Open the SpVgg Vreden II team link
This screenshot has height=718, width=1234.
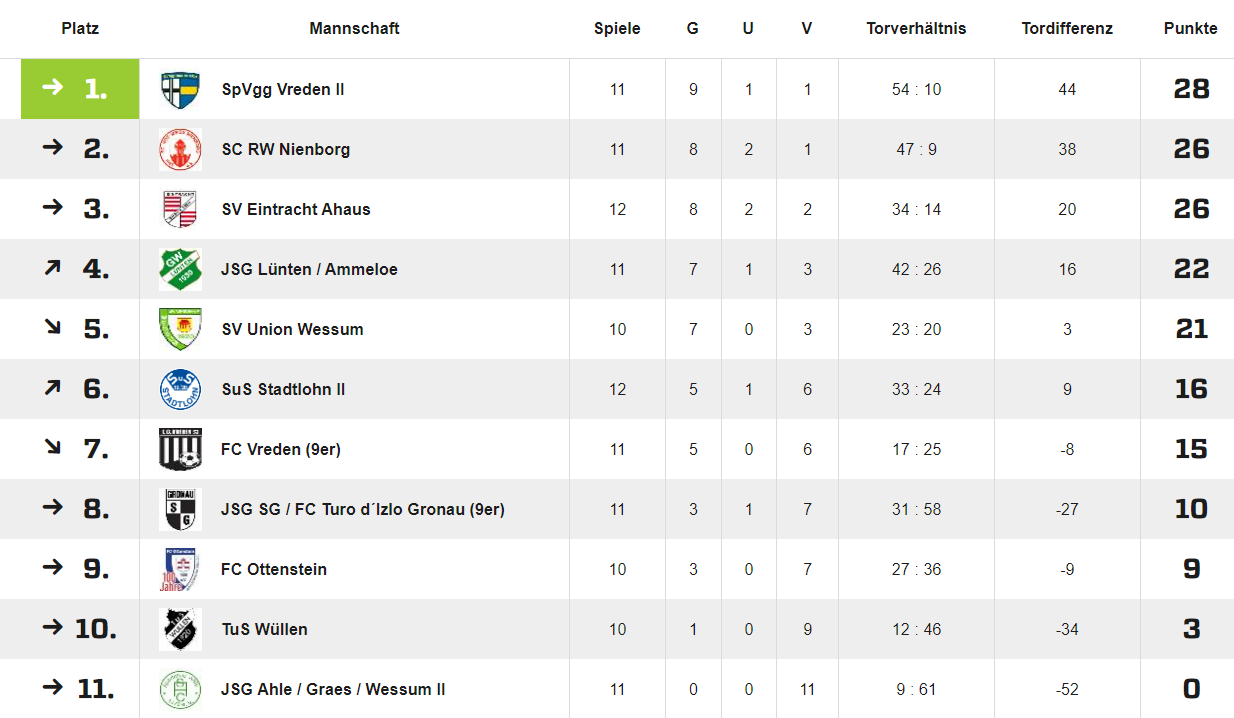pyautogui.click(x=283, y=90)
